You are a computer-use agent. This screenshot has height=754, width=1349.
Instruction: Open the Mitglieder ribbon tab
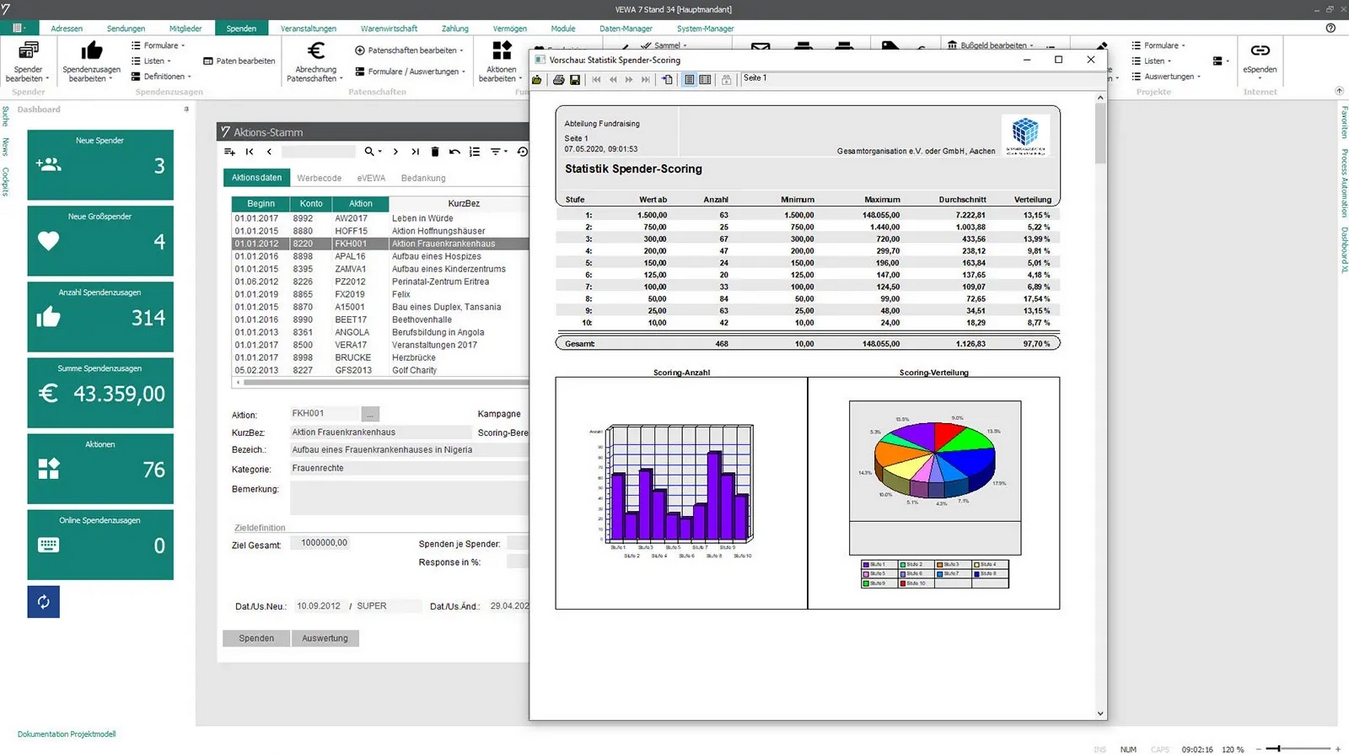click(x=186, y=28)
